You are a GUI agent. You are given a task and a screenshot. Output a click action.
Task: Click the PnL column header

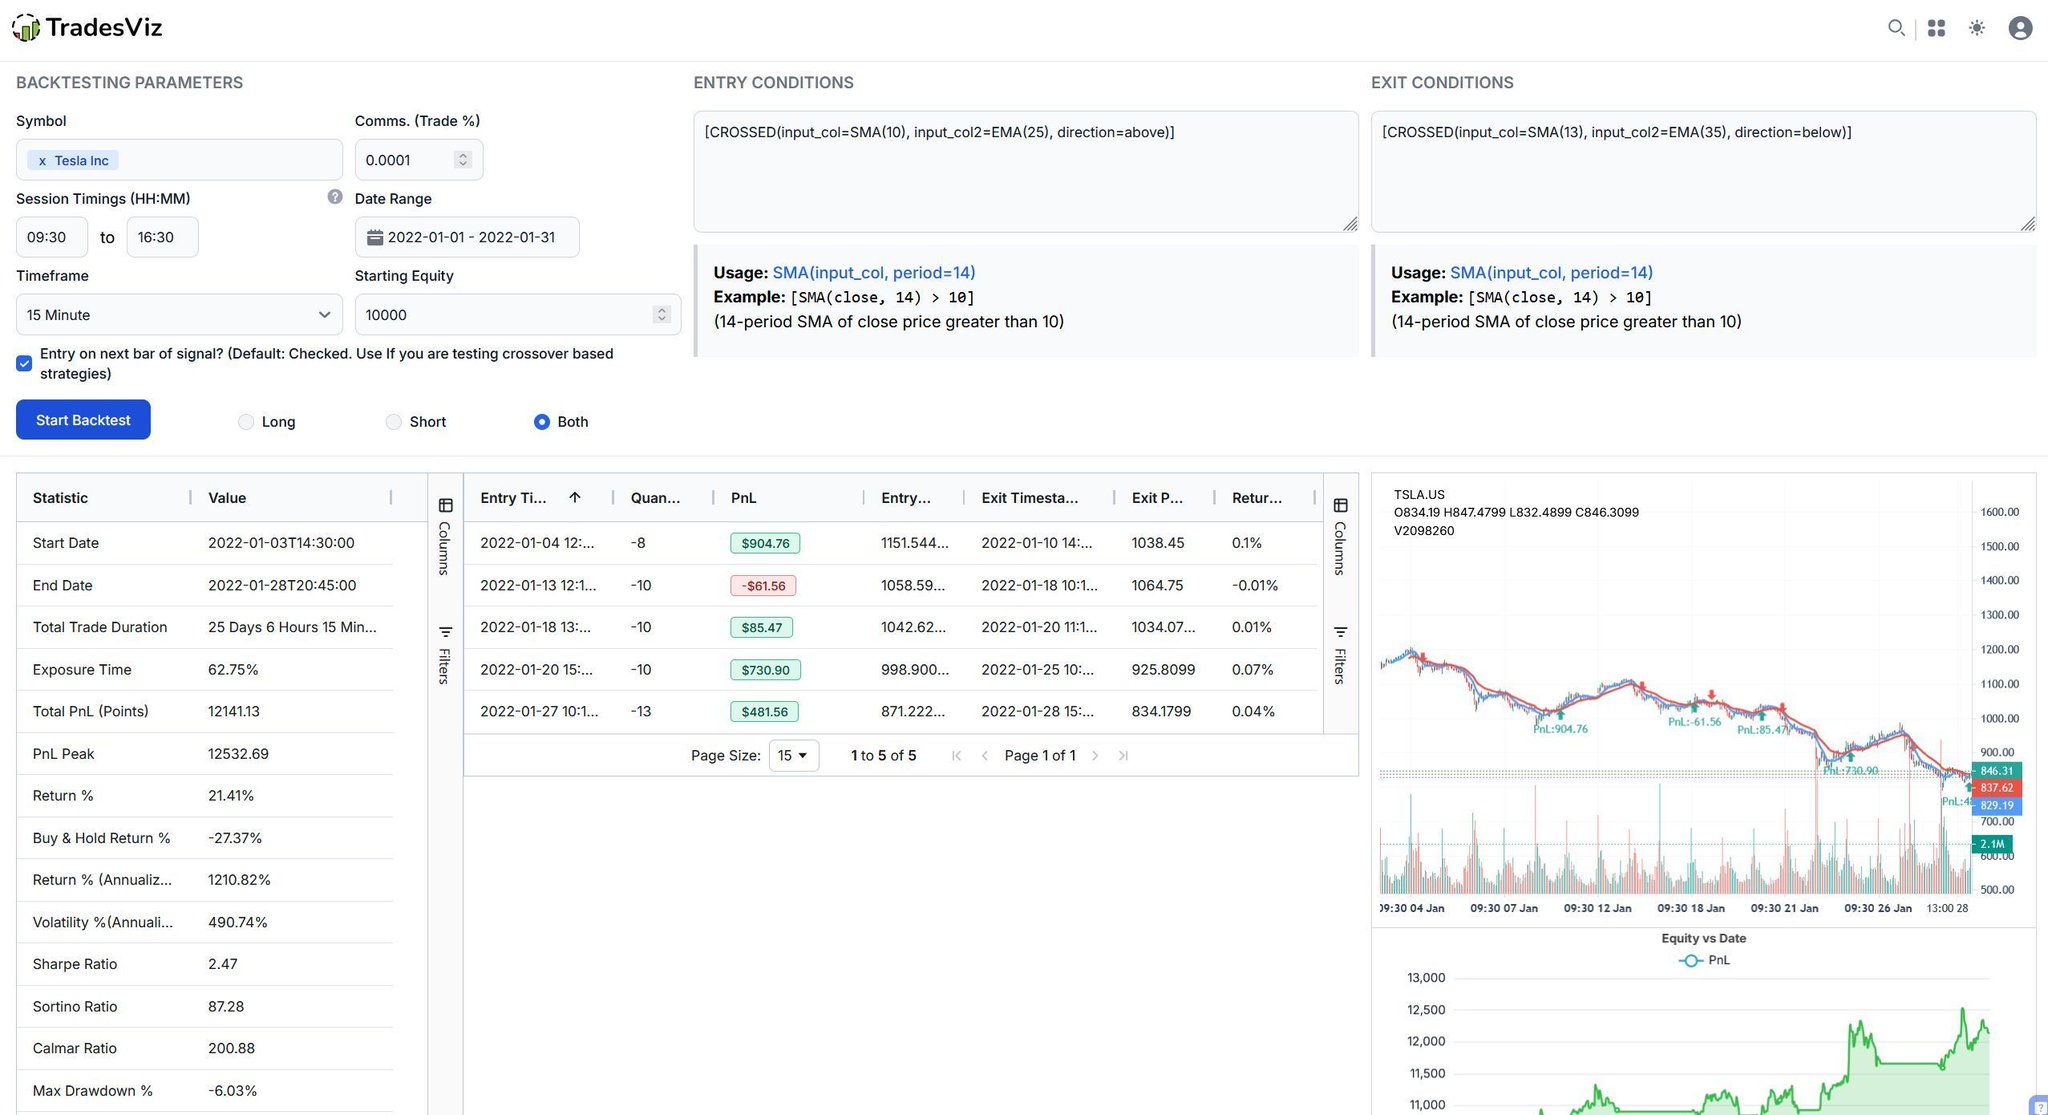(x=744, y=498)
